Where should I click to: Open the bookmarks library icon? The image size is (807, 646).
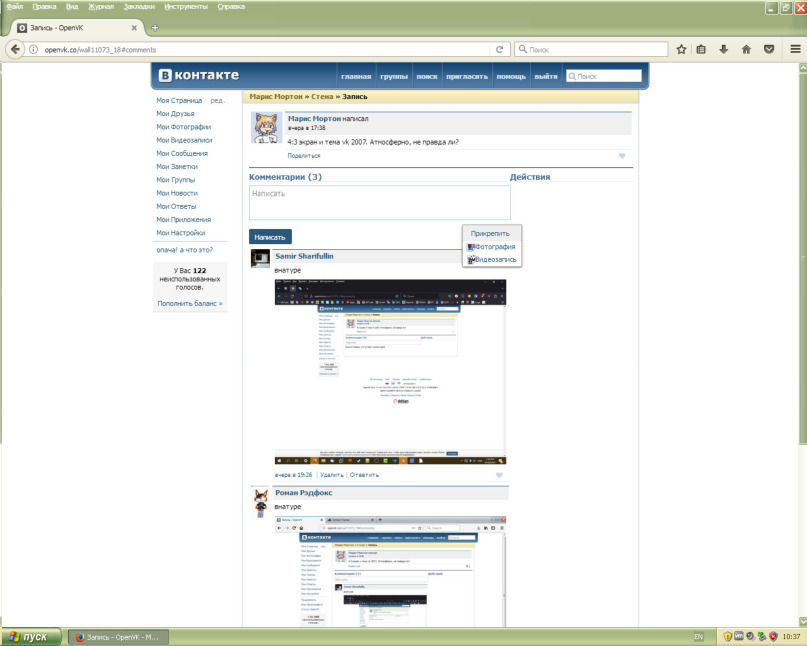click(701, 49)
